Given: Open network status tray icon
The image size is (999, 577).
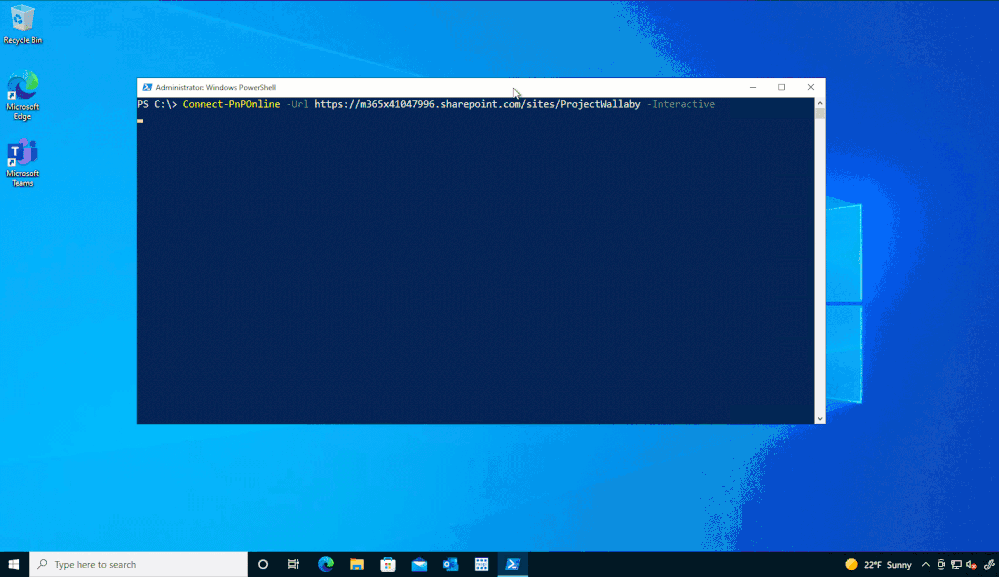Looking at the screenshot, I should pos(956,564).
